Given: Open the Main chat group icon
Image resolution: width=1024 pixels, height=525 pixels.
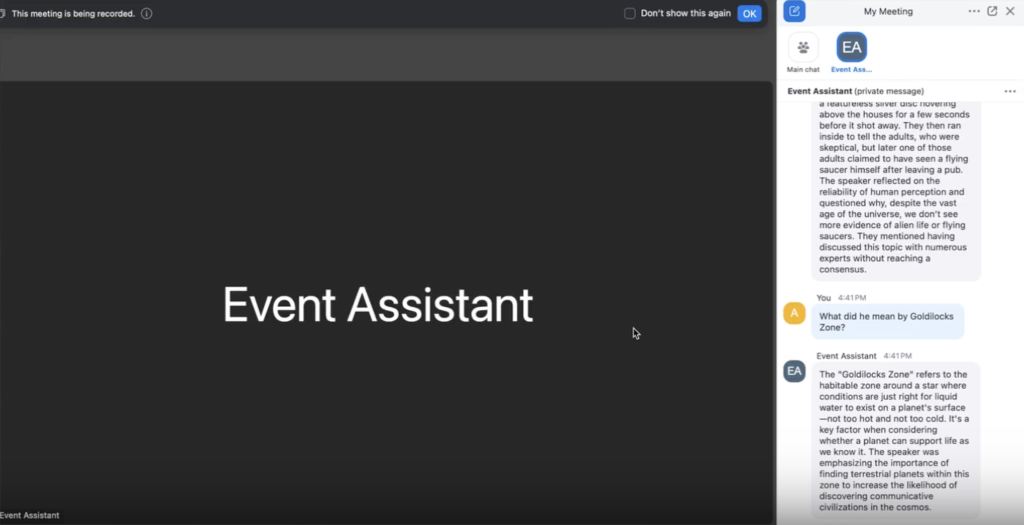Looking at the screenshot, I should coord(803,47).
